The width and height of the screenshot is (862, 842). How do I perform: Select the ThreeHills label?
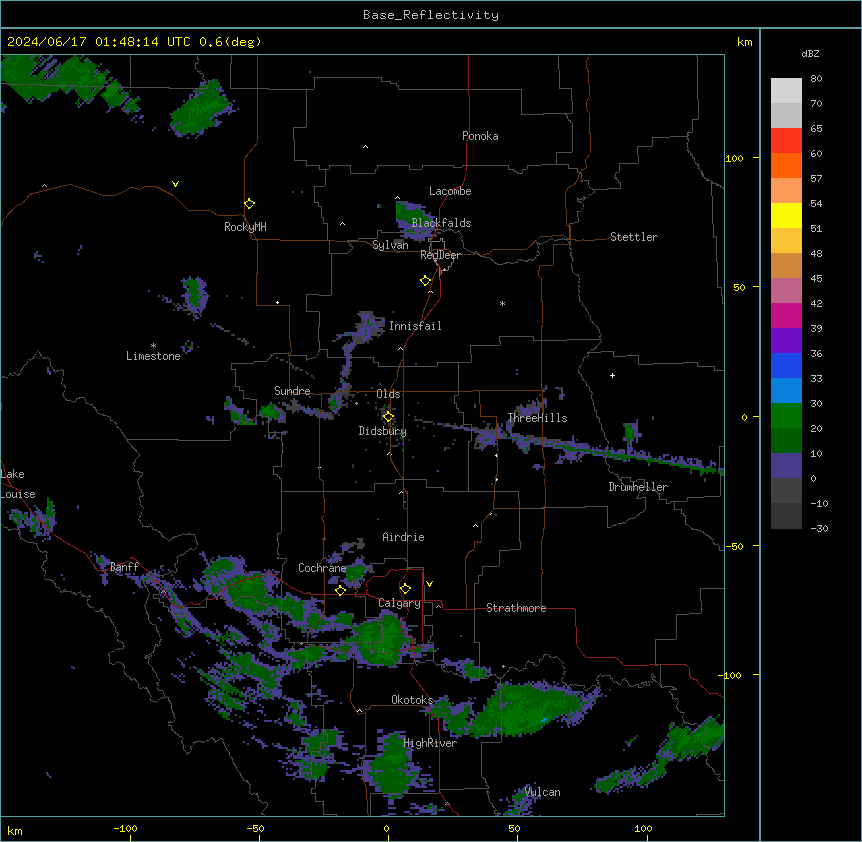537,418
